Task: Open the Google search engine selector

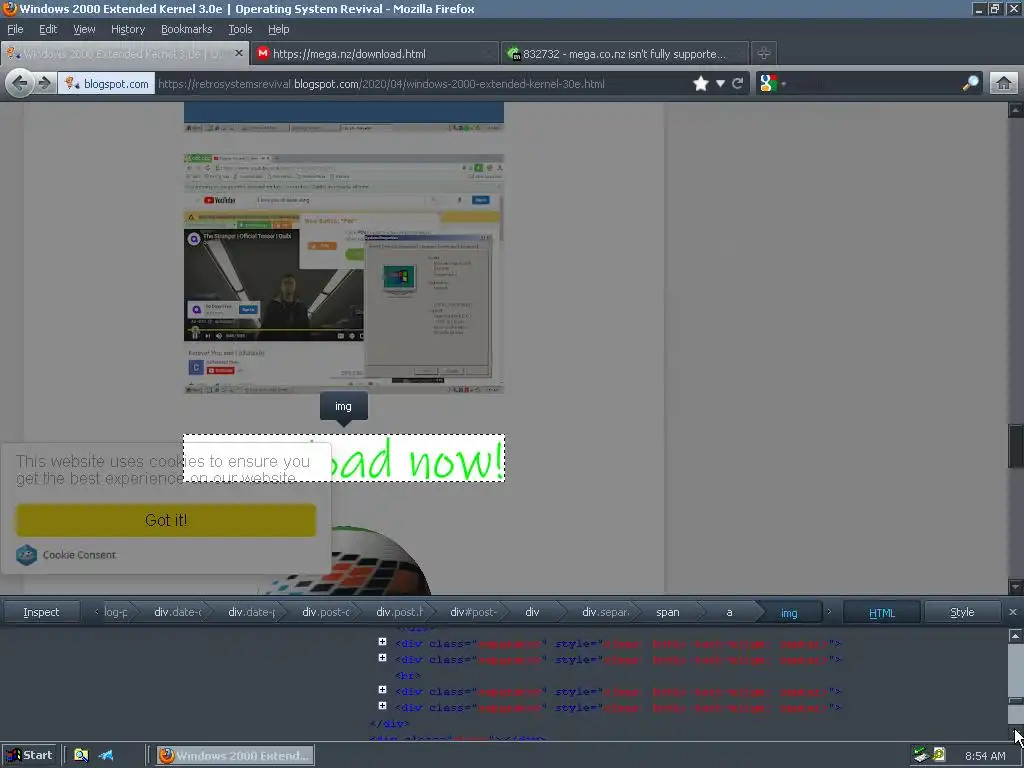Action: 772,84
